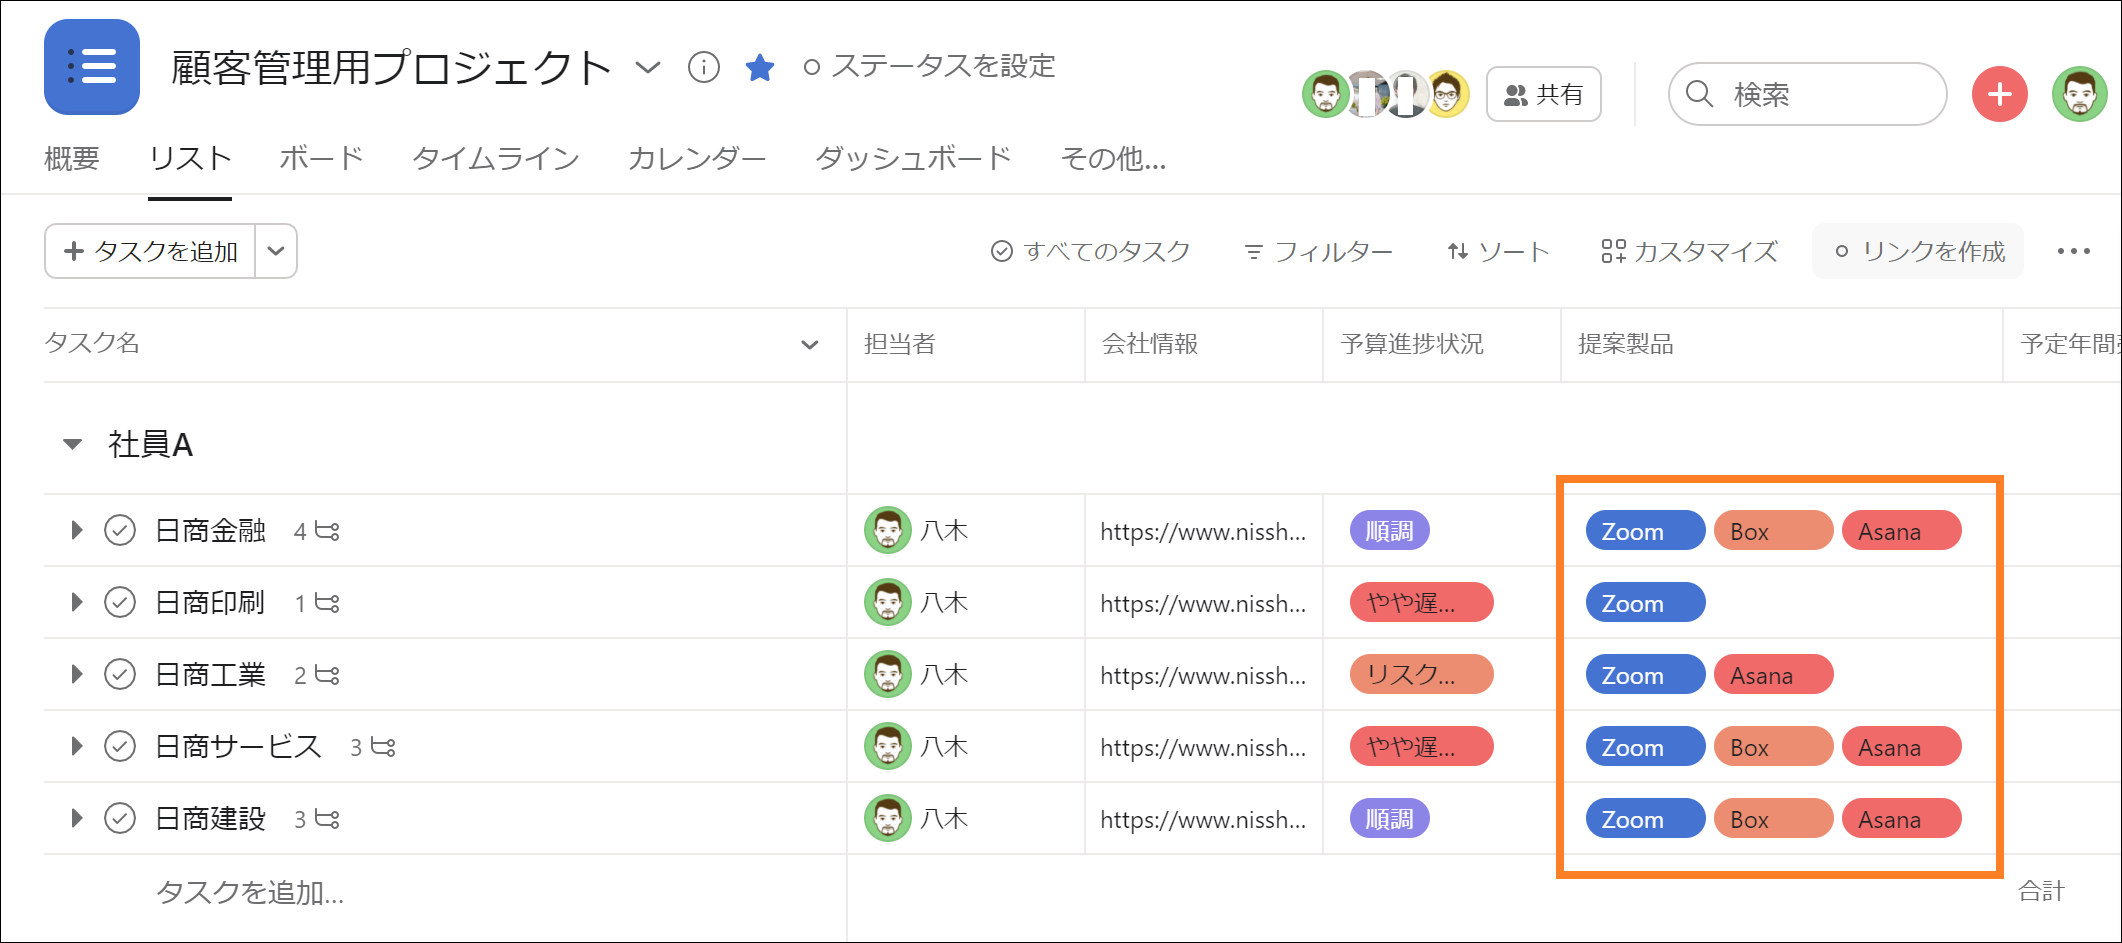Image resolution: width=2122 pixels, height=943 pixels.
Task: Click assignee avatar in 日商金融 row
Action: click(888, 530)
